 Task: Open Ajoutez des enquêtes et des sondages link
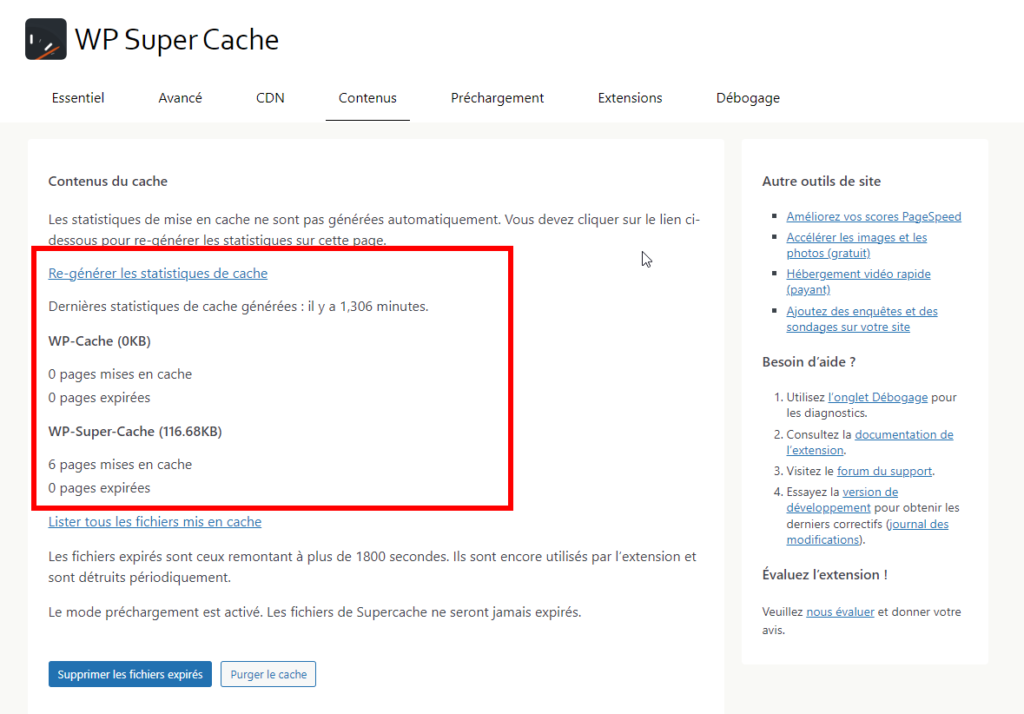(x=861, y=319)
